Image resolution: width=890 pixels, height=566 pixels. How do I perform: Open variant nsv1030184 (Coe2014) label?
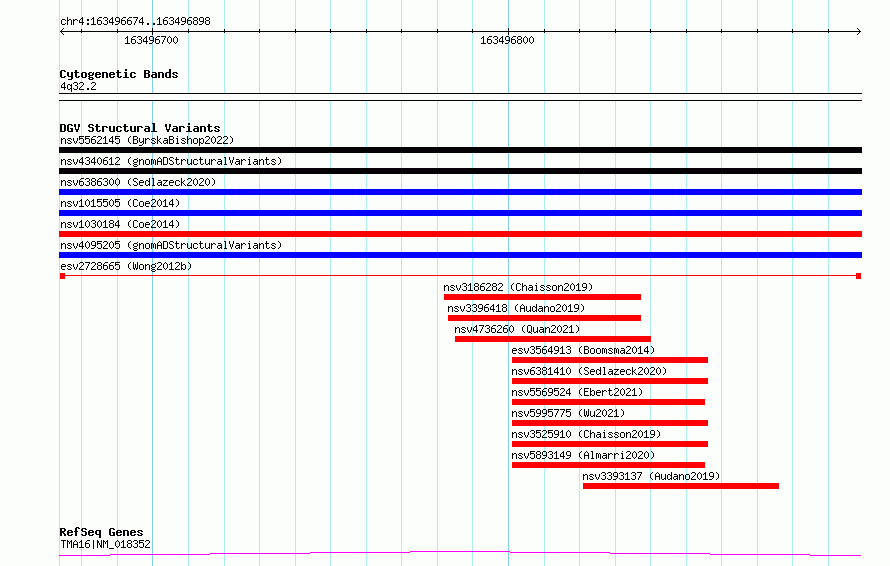[x=120, y=224]
